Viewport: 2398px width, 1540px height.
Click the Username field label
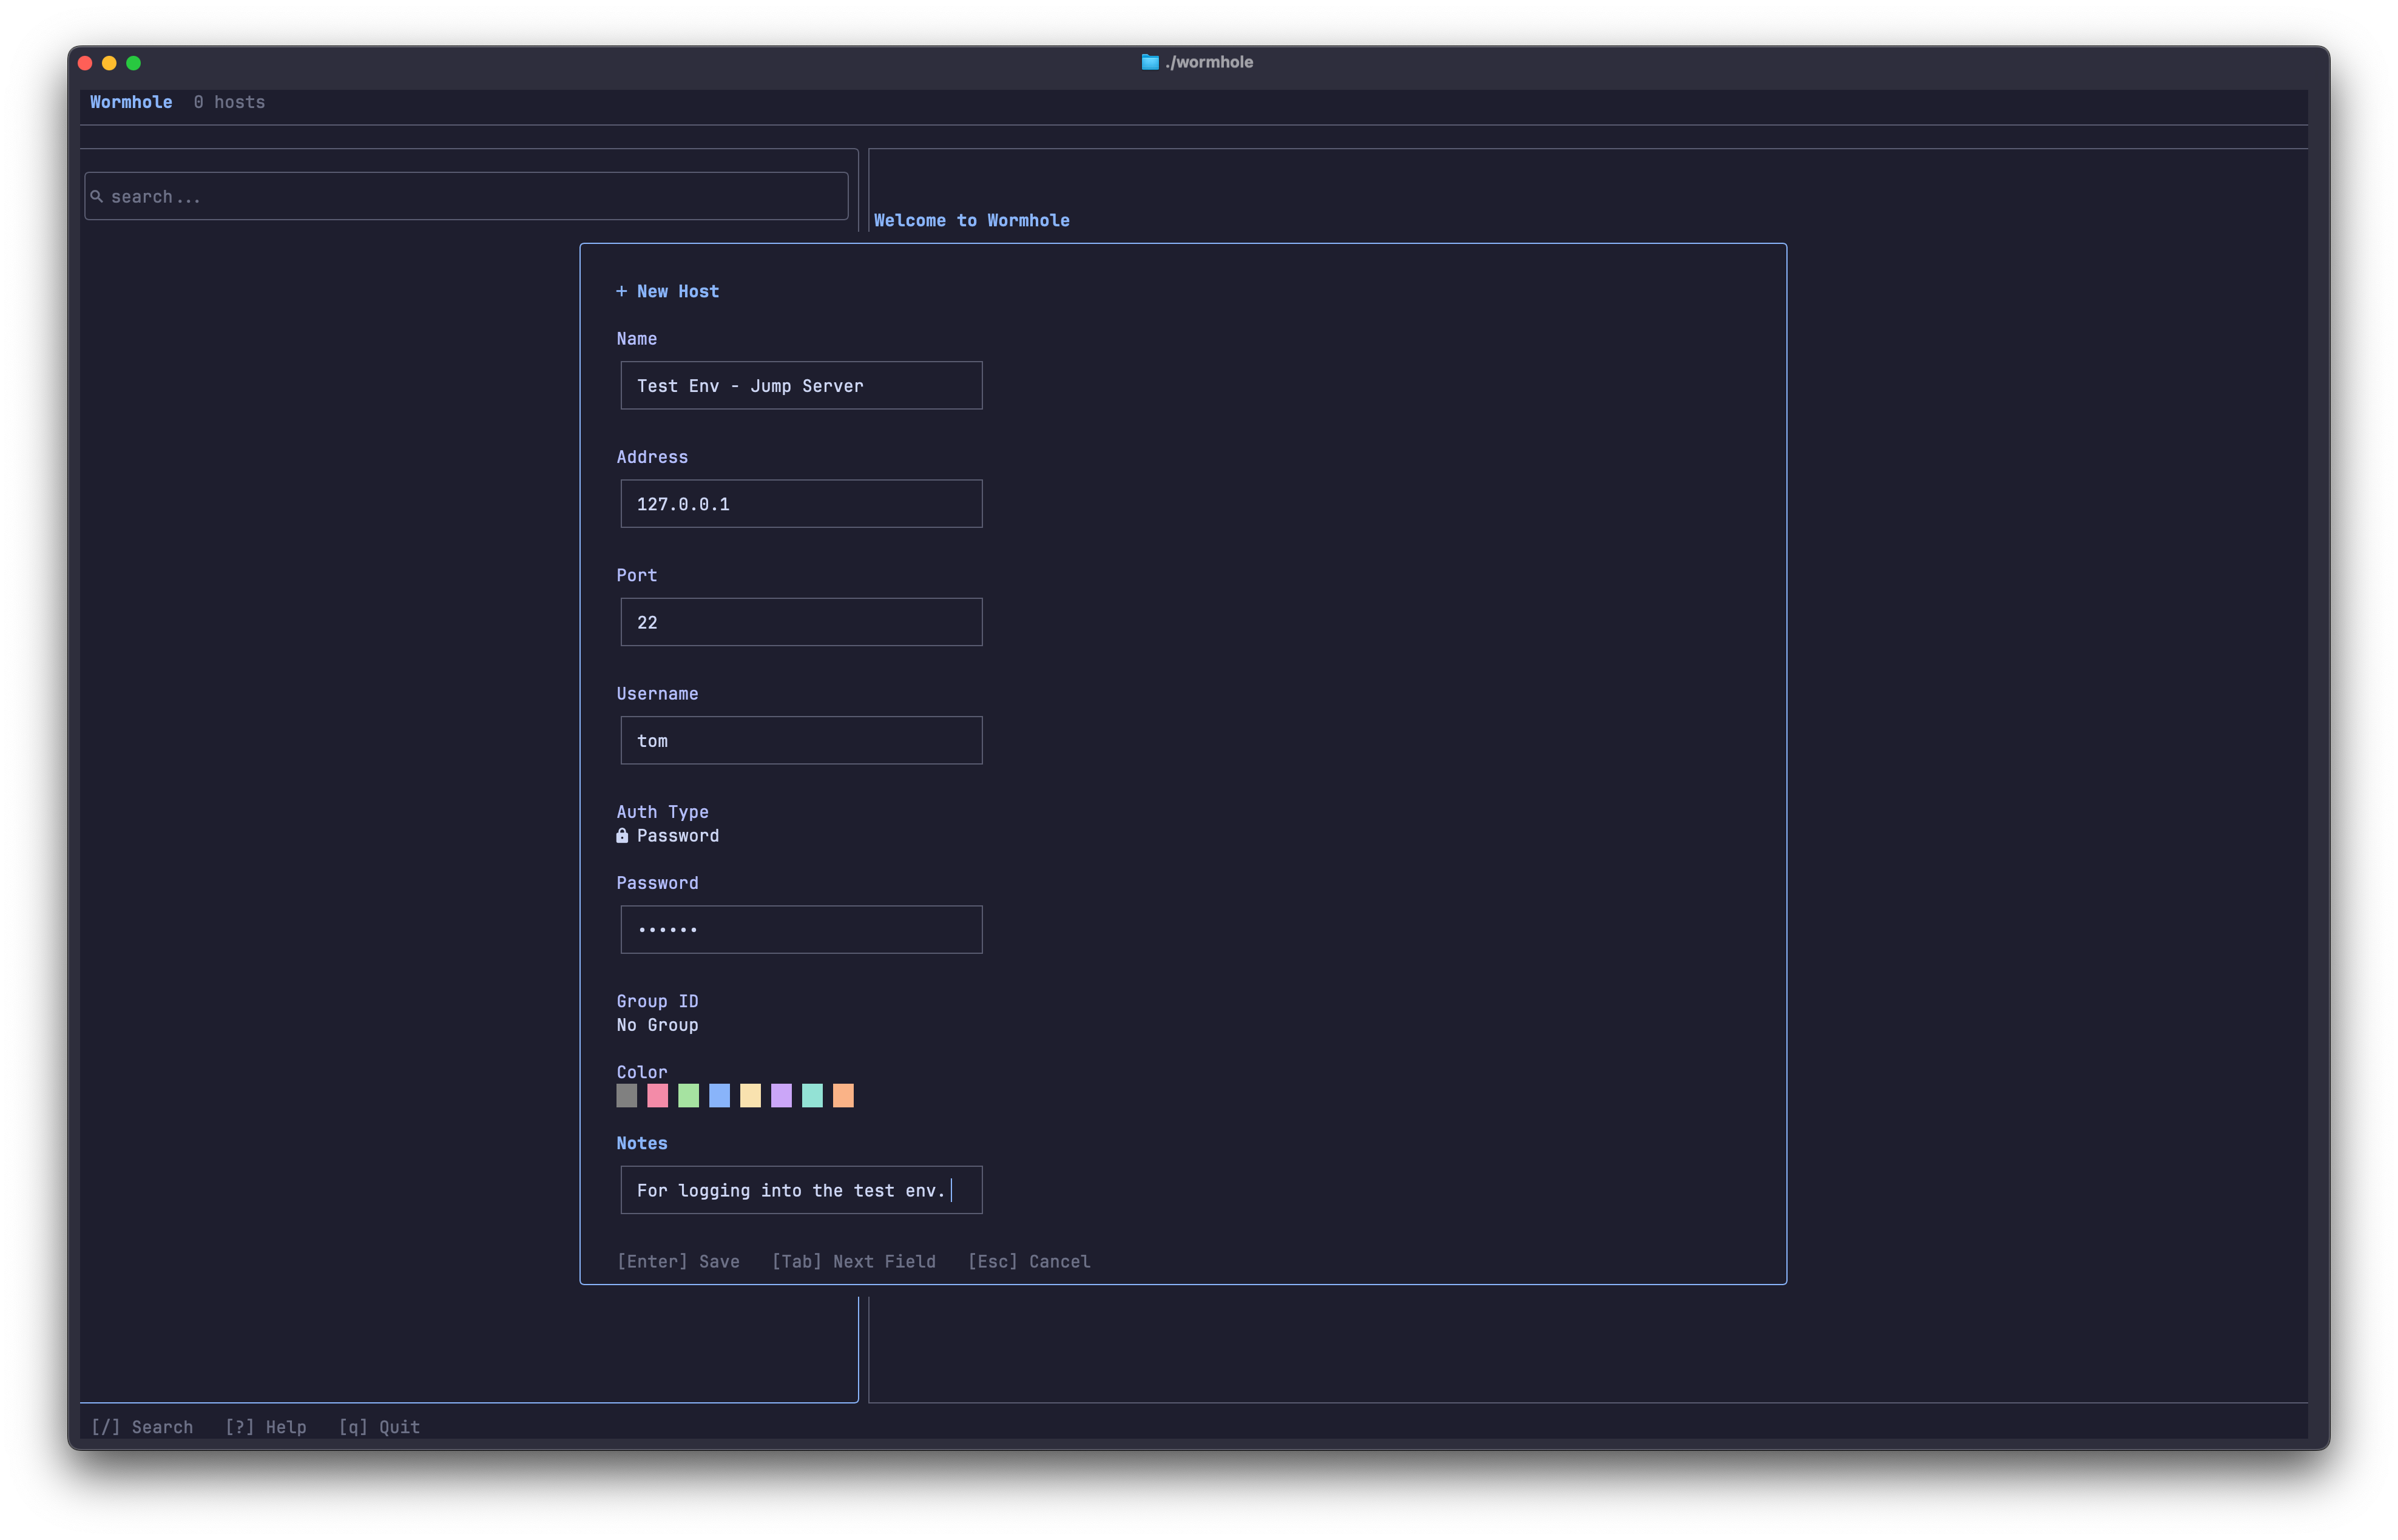[x=657, y=694]
